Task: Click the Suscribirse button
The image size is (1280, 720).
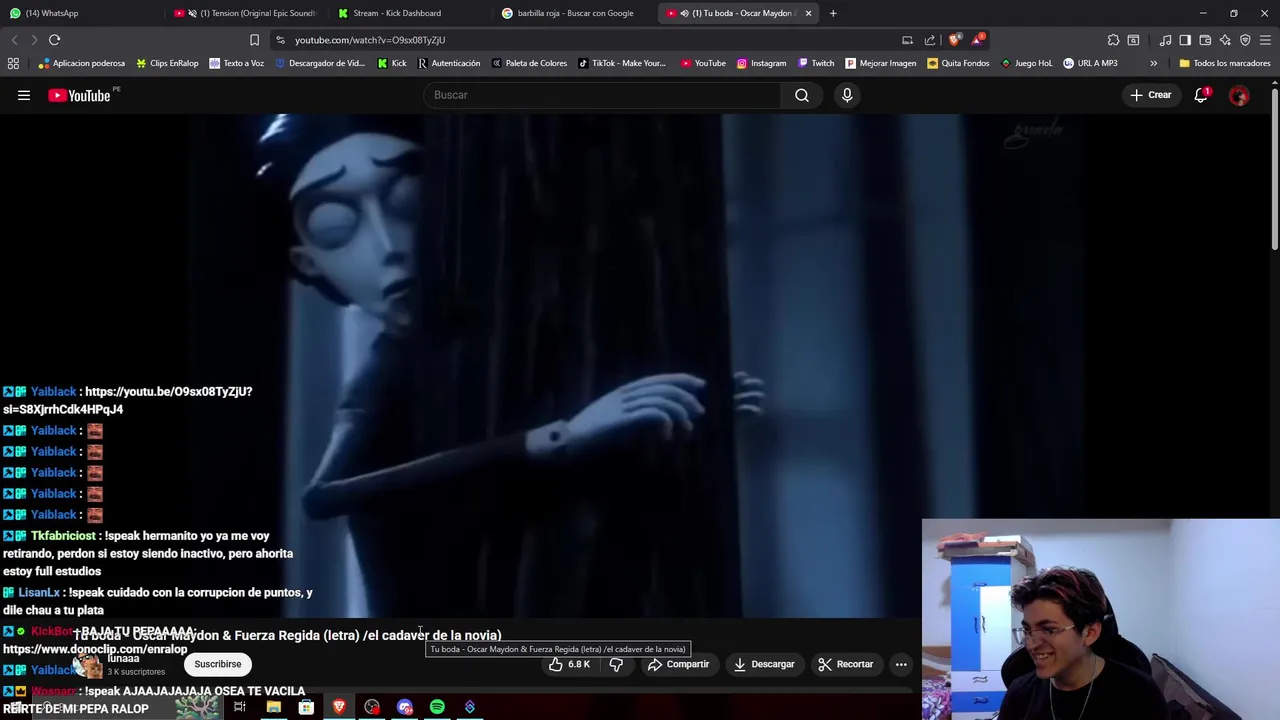Action: pyautogui.click(x=218, y=664)
